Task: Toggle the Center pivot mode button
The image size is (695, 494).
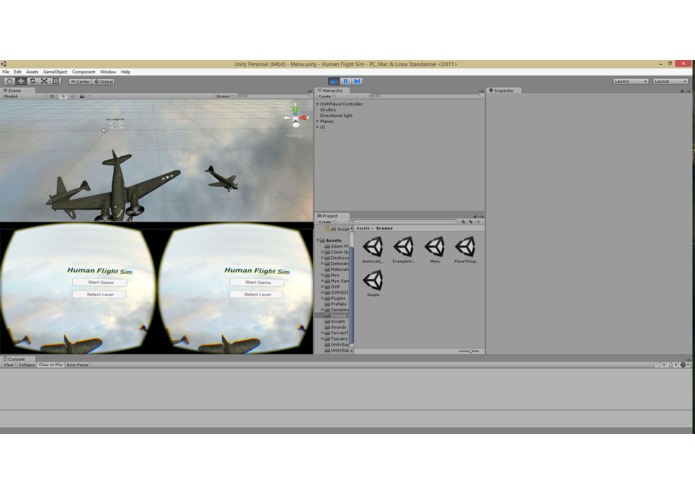Action: point(80,82)
